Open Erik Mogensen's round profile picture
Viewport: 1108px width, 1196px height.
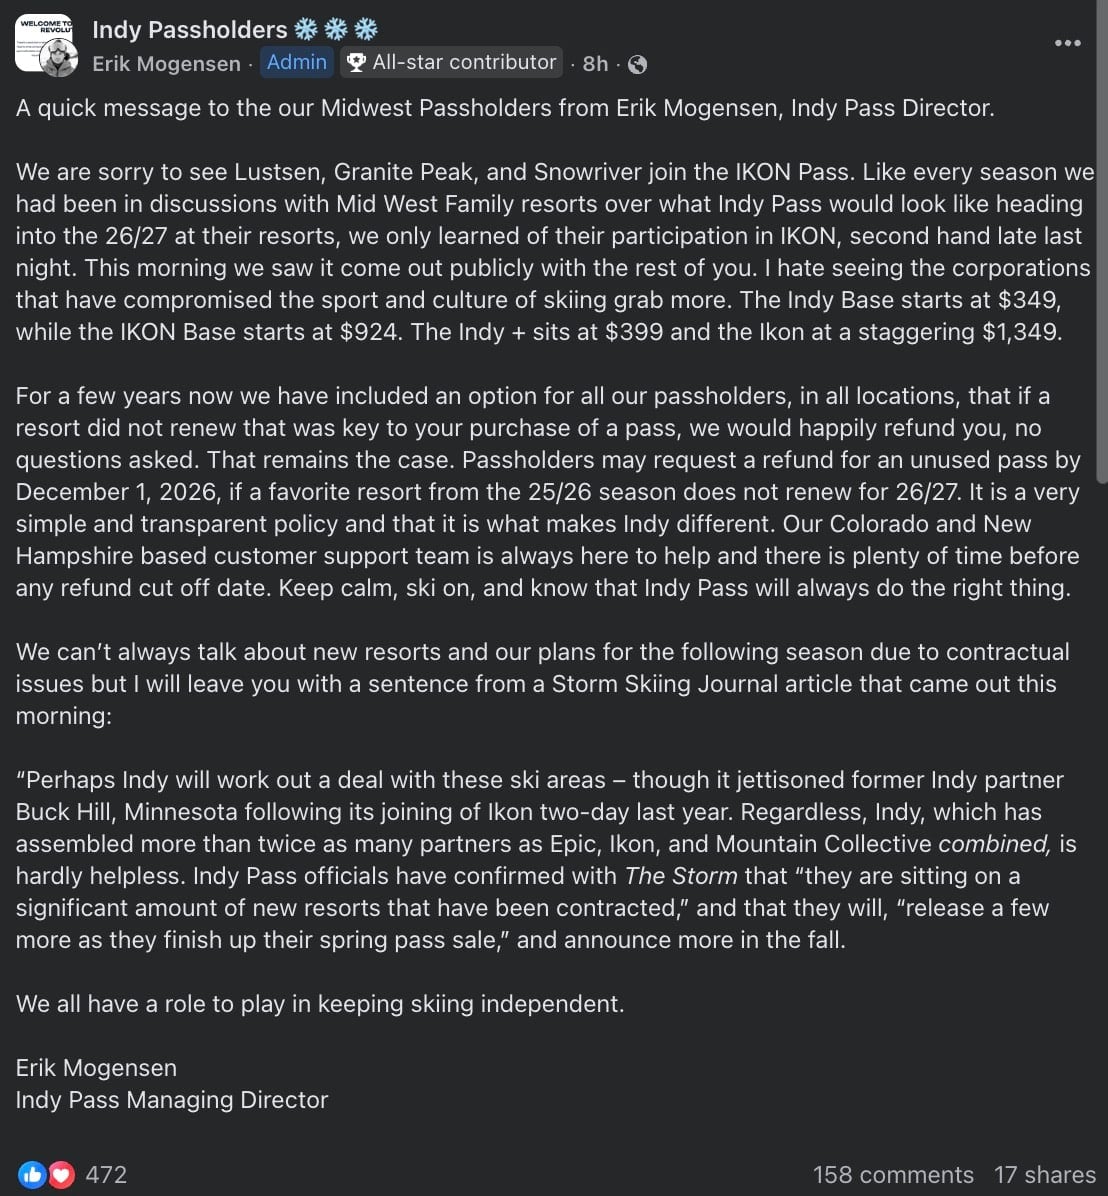tap(59, 59)
